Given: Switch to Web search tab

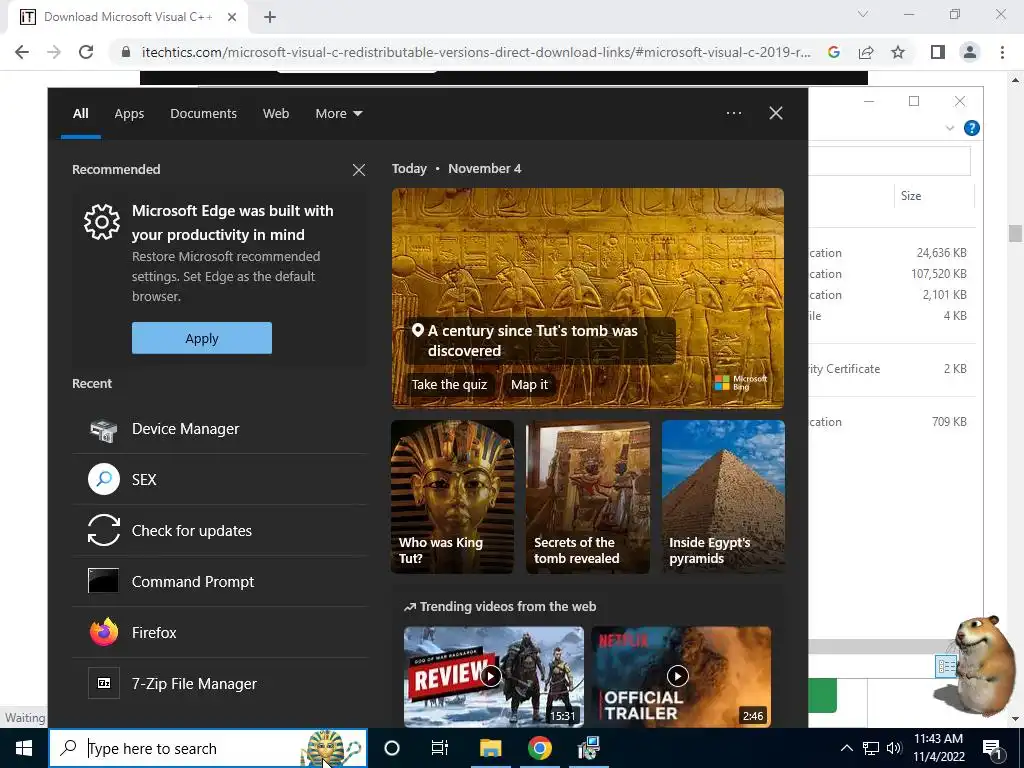Looking at the screenshot, I should [276, 114].
